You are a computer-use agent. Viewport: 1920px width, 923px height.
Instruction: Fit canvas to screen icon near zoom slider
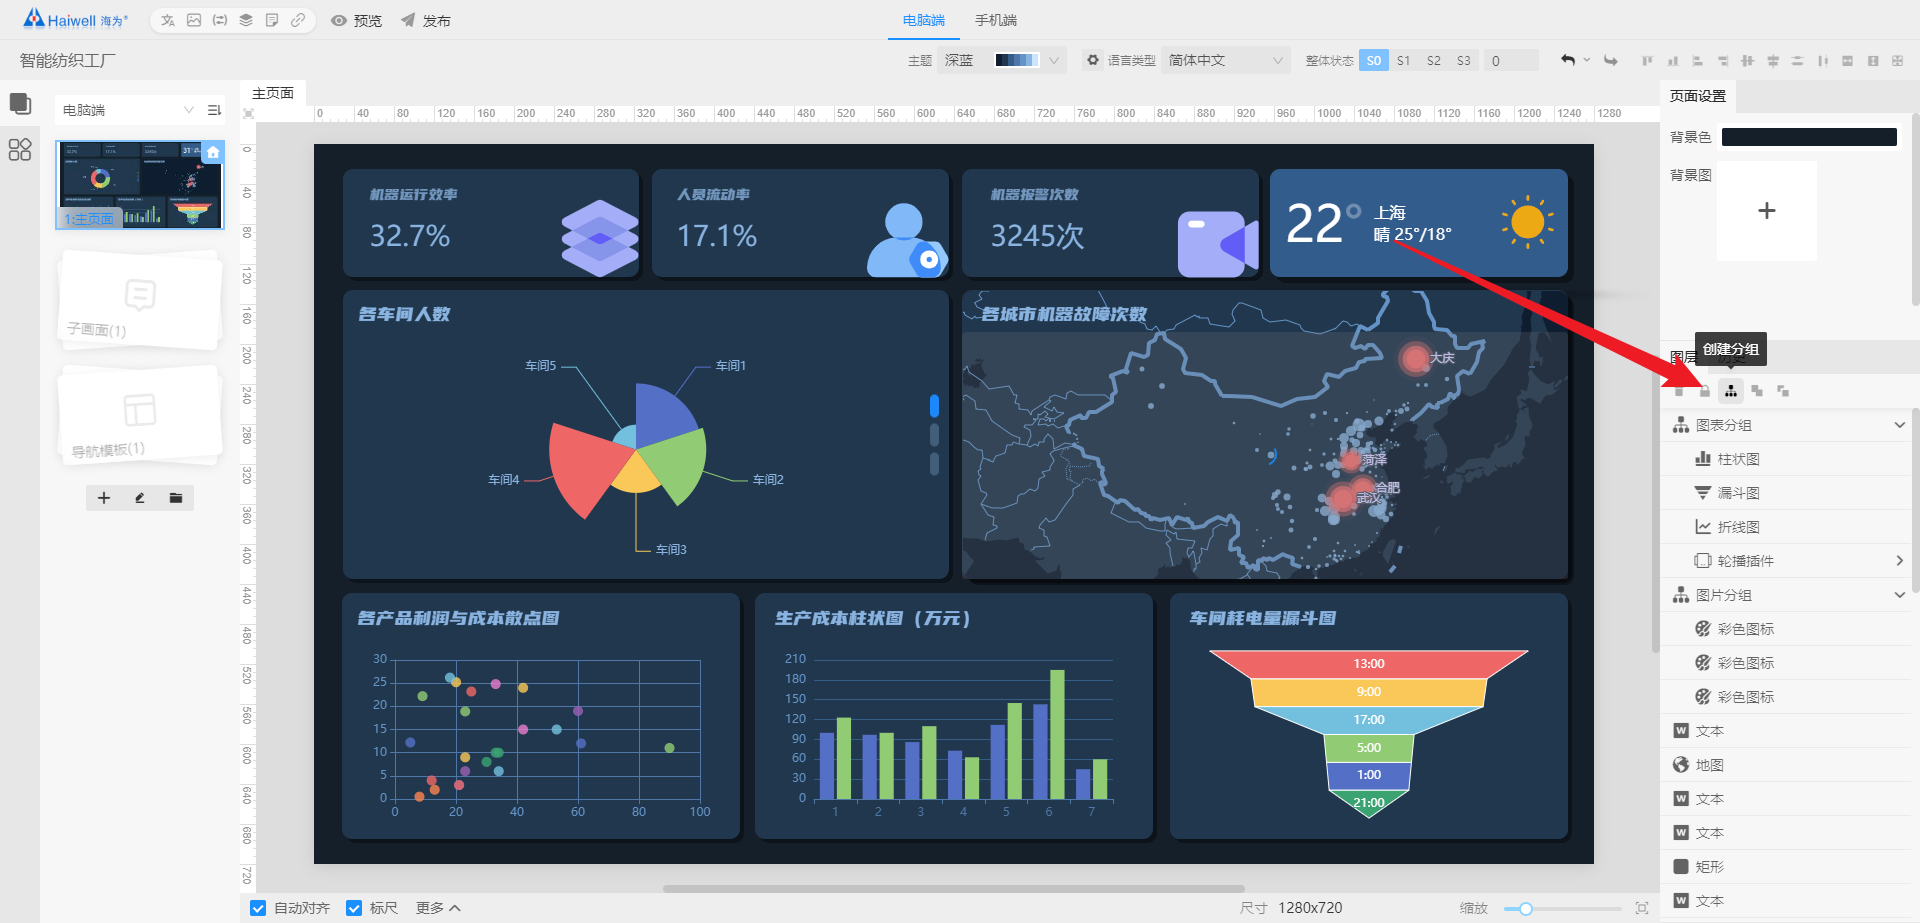point(1642,908)
